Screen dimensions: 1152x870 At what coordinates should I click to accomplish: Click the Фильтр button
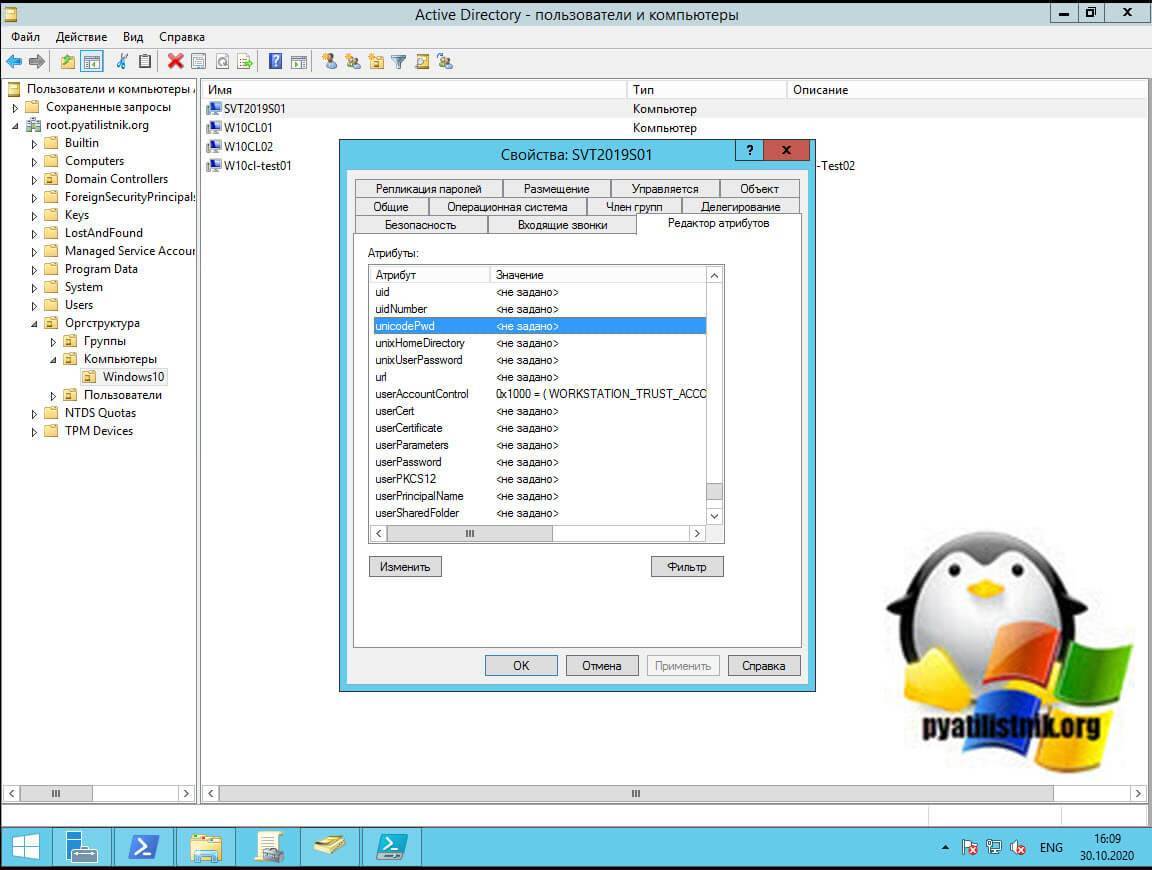click(x=686, y=567)
